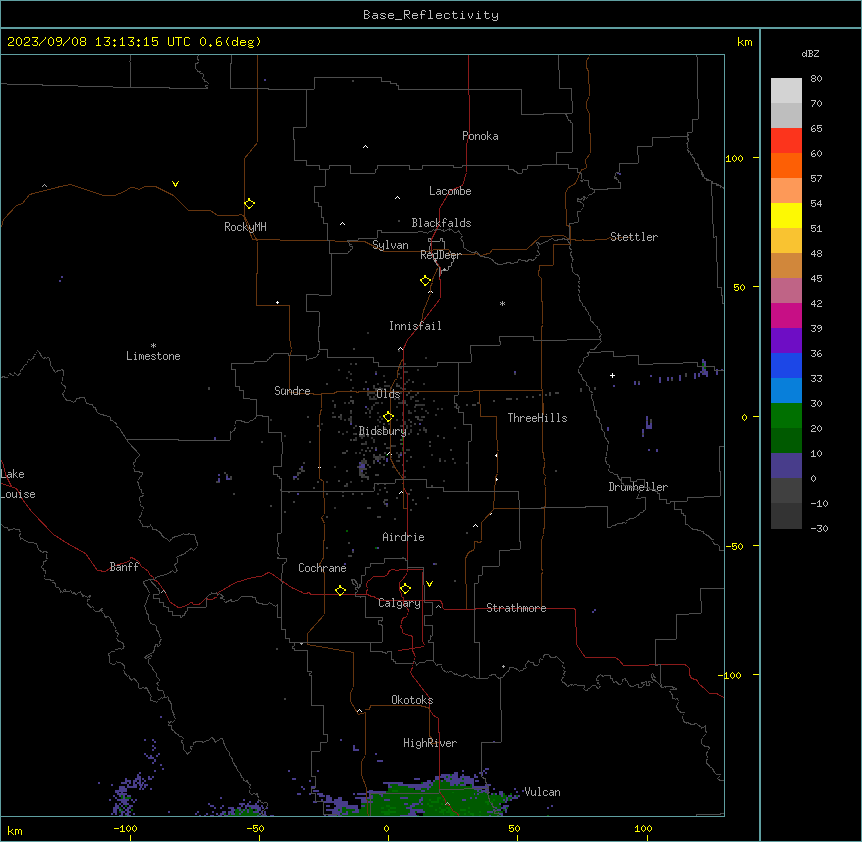Click the light grey swatch between 80 and 70 dBZ
The height and width of the screenshot is (842, 862).
[x=786, y=91]
